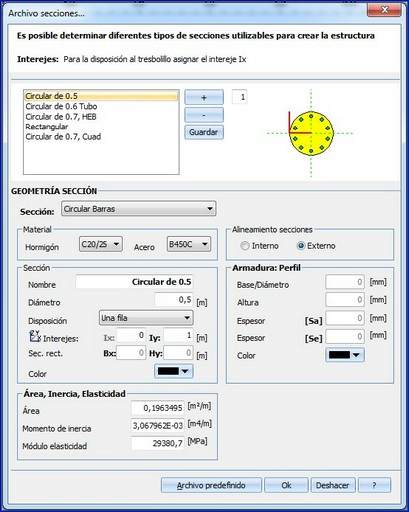Open the Hormigón C20/25 dropdown
Screen dimensions: 409x512
tap(101, 244)
